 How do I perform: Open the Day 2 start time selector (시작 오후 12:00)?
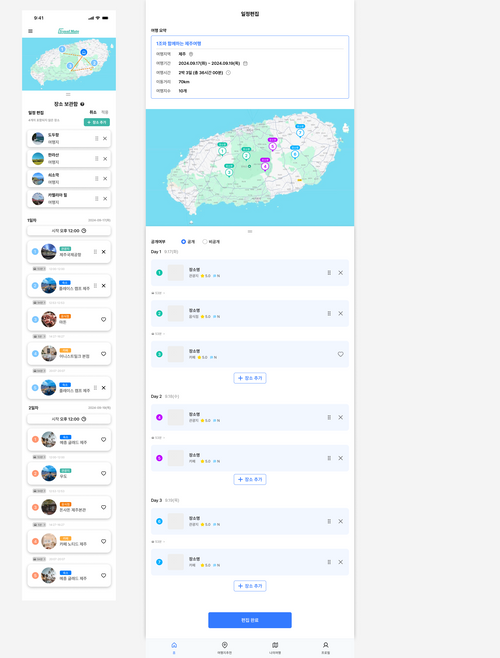coord(69,419)
